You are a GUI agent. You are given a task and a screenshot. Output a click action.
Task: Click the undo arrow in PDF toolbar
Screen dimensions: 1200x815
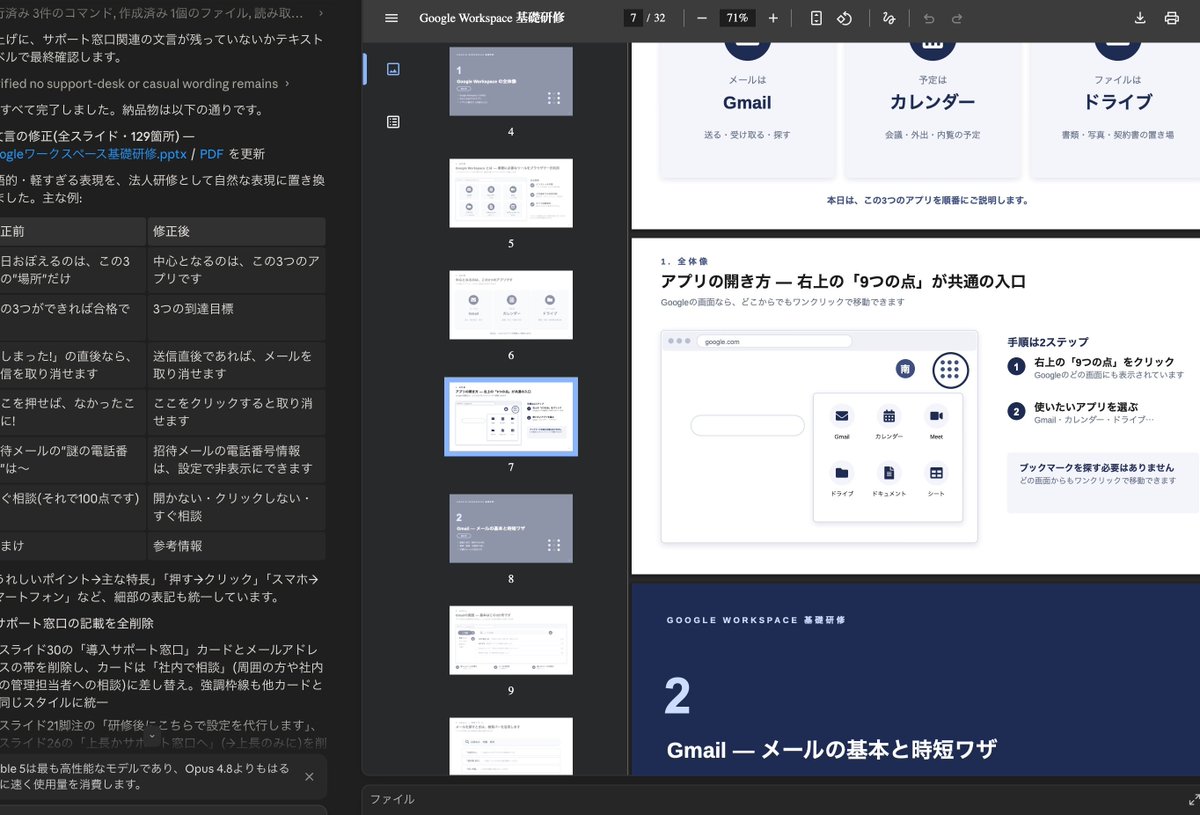[929, 18]
